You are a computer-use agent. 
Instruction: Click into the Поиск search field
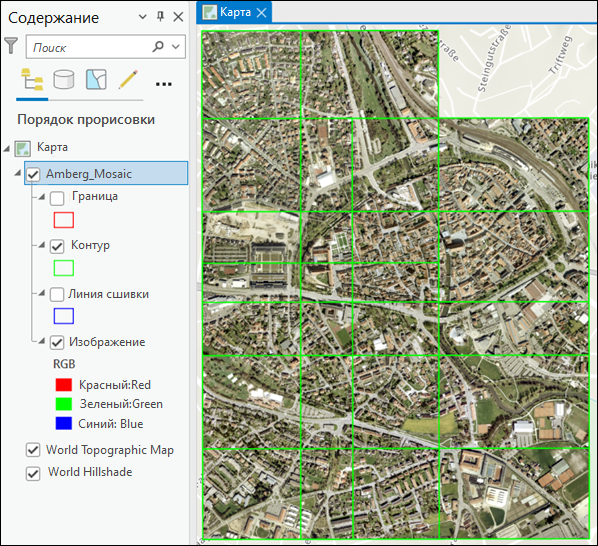click(90, 47)
